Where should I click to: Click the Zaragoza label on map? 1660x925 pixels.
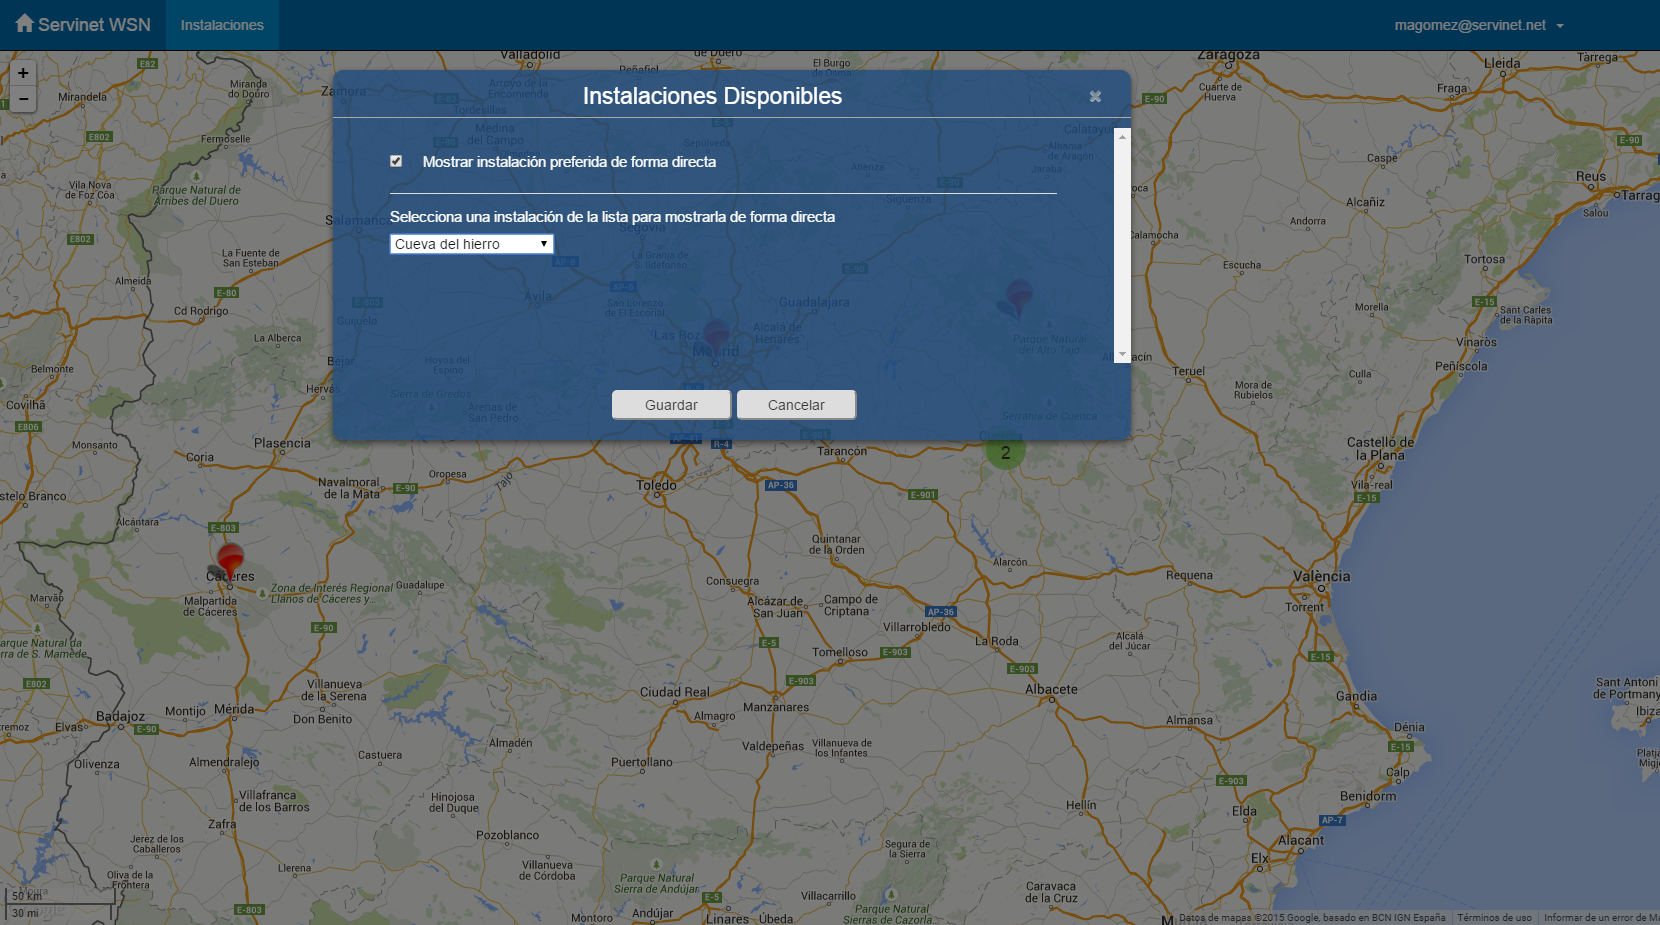1228,55
